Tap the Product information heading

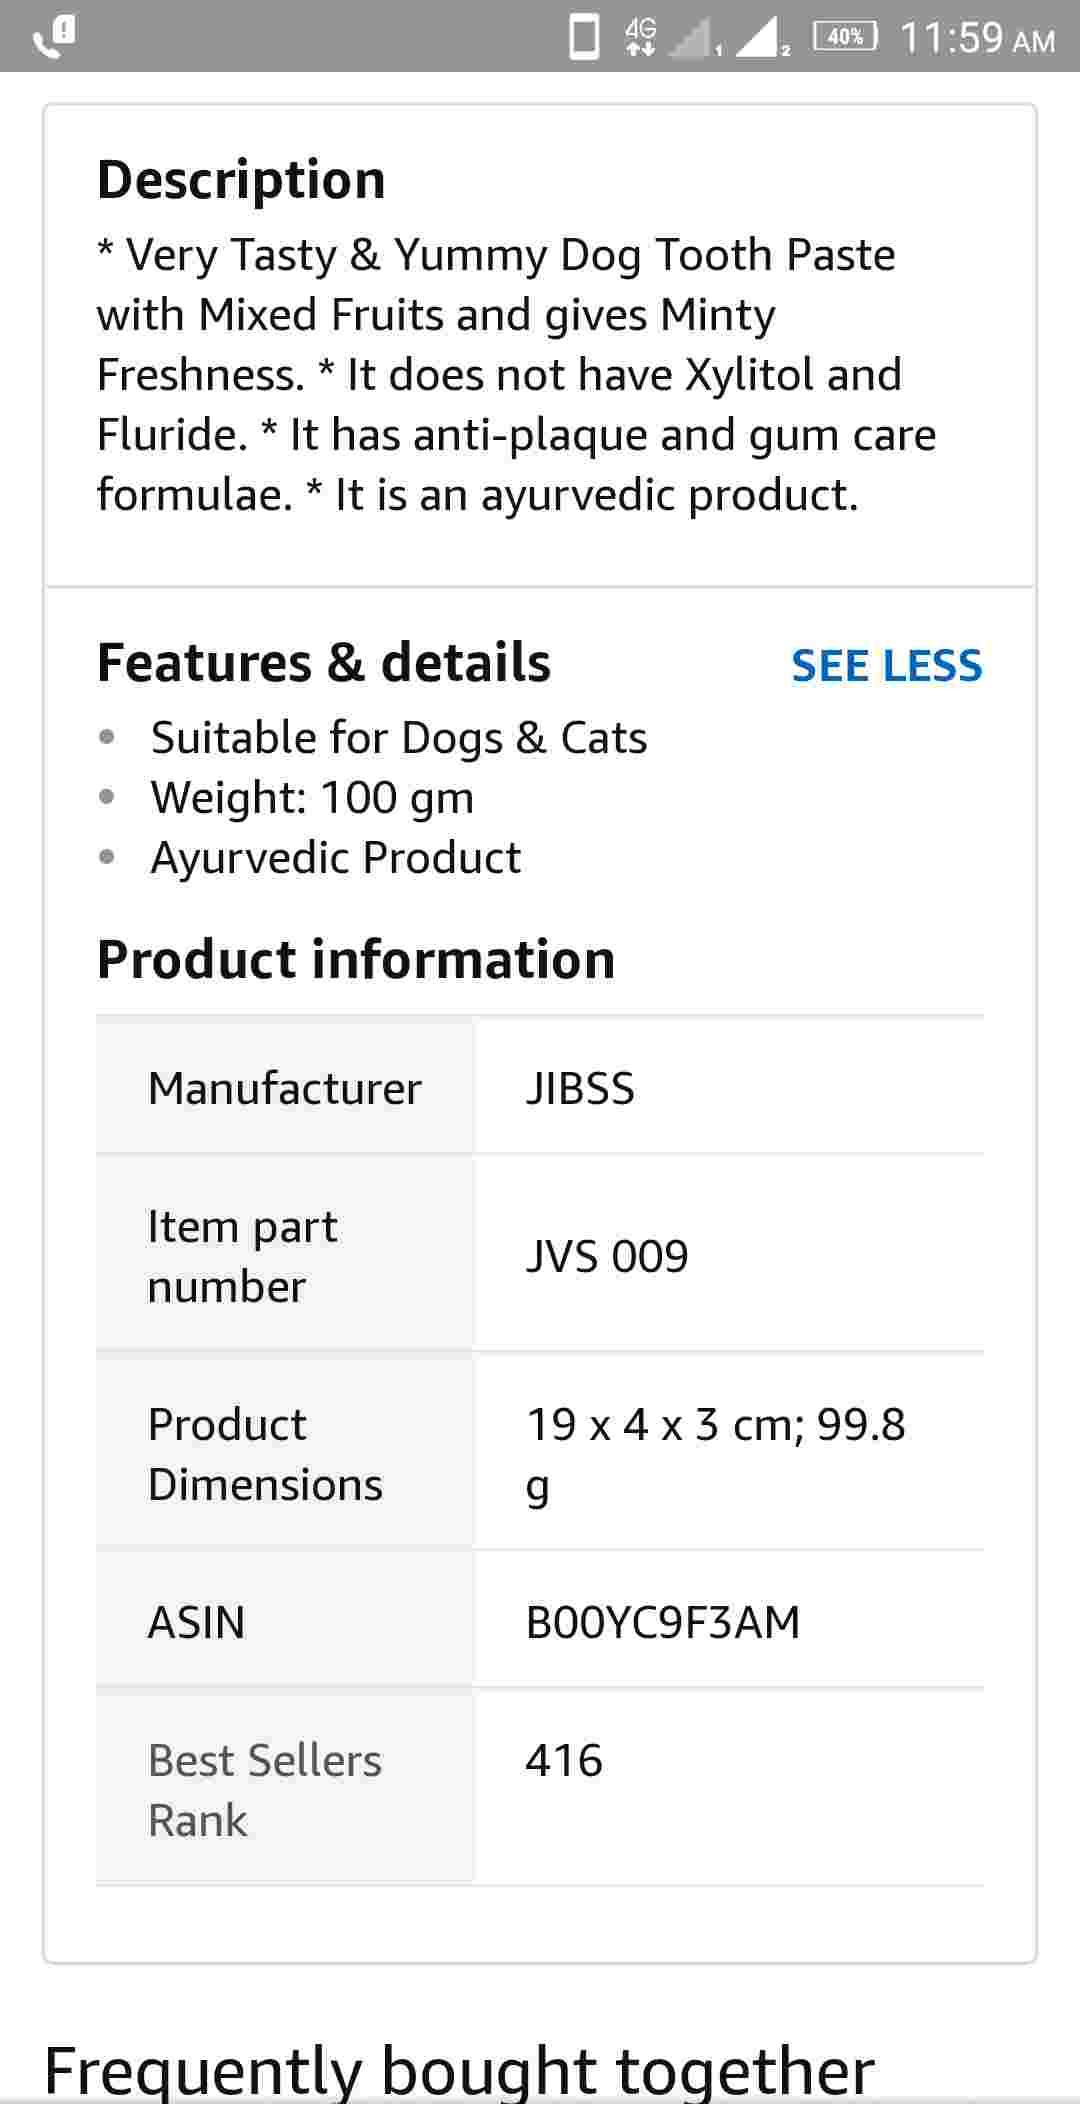pyautogui.click(x=356, y=960)
